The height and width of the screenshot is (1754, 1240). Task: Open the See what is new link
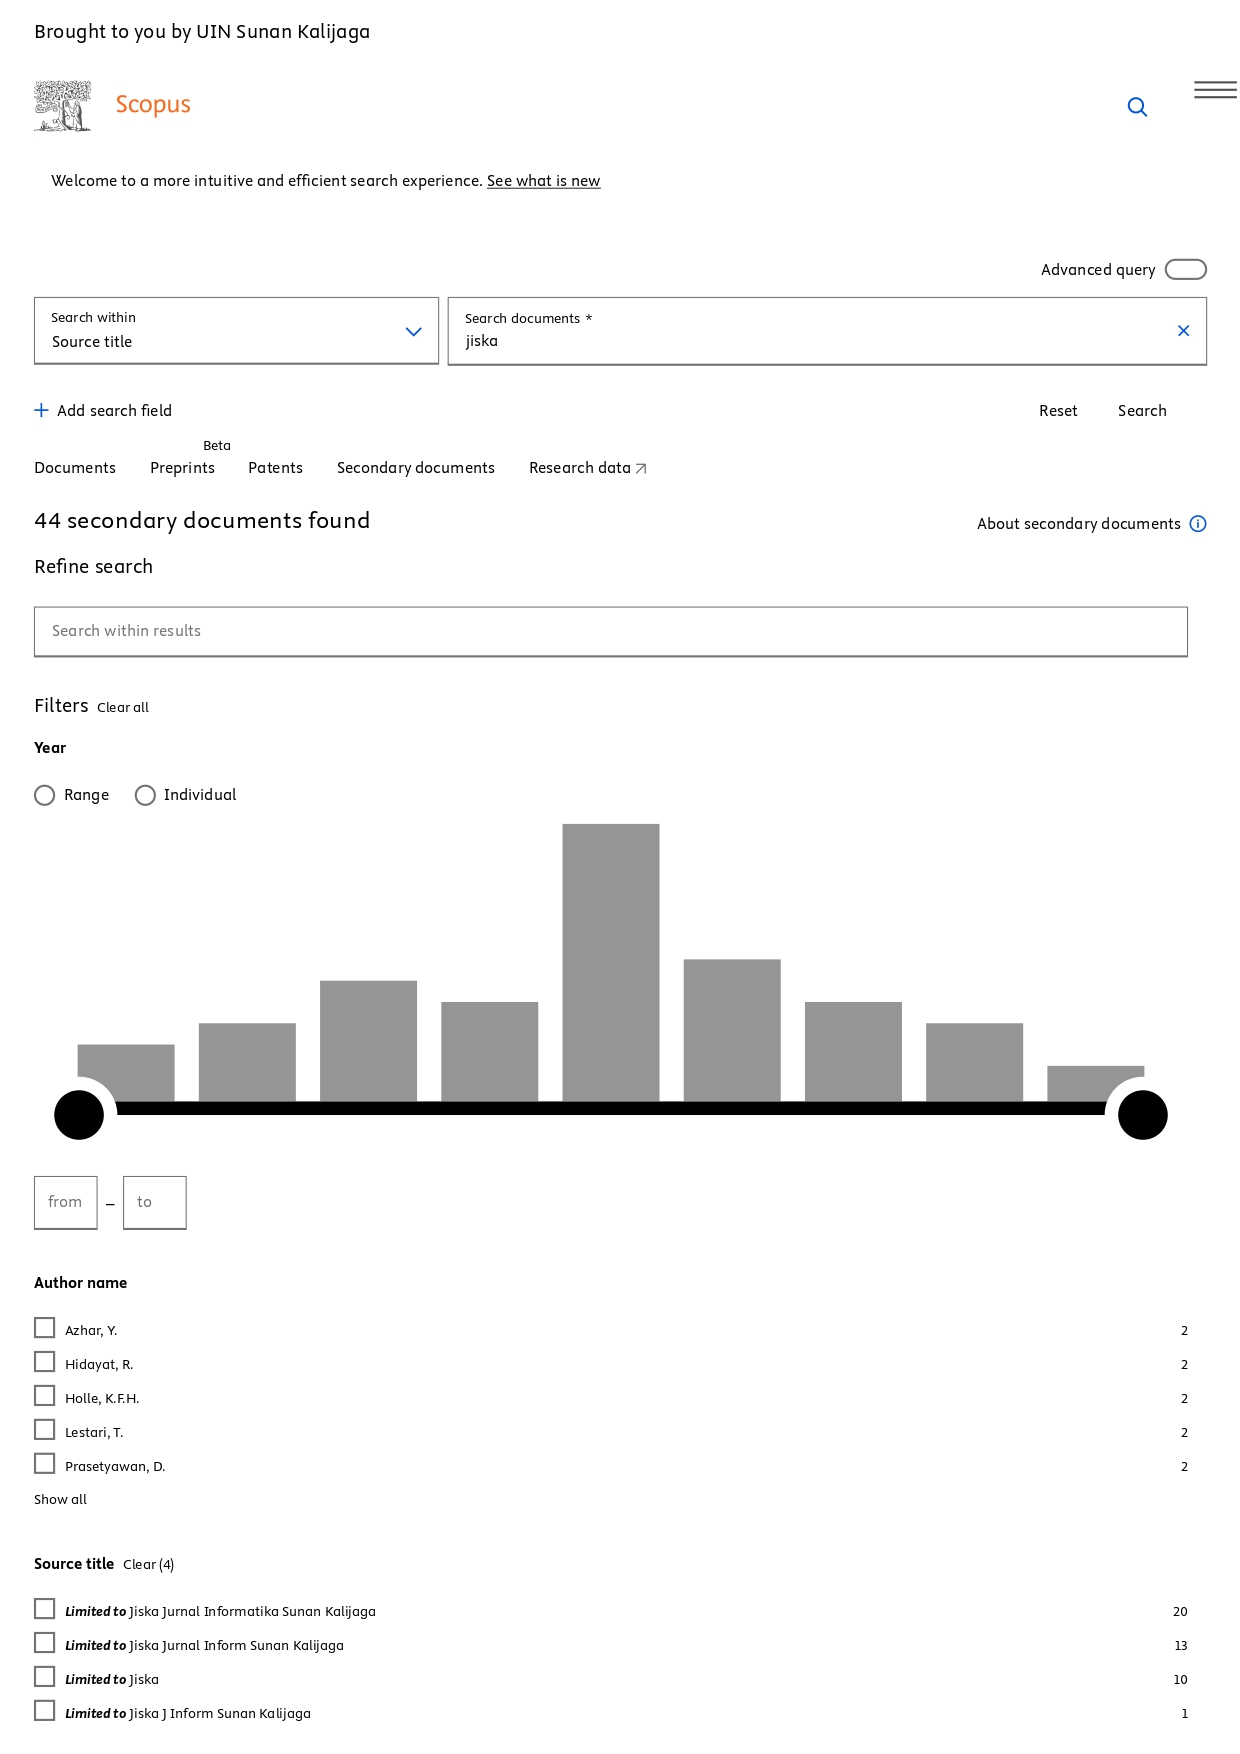coord(543,181)
